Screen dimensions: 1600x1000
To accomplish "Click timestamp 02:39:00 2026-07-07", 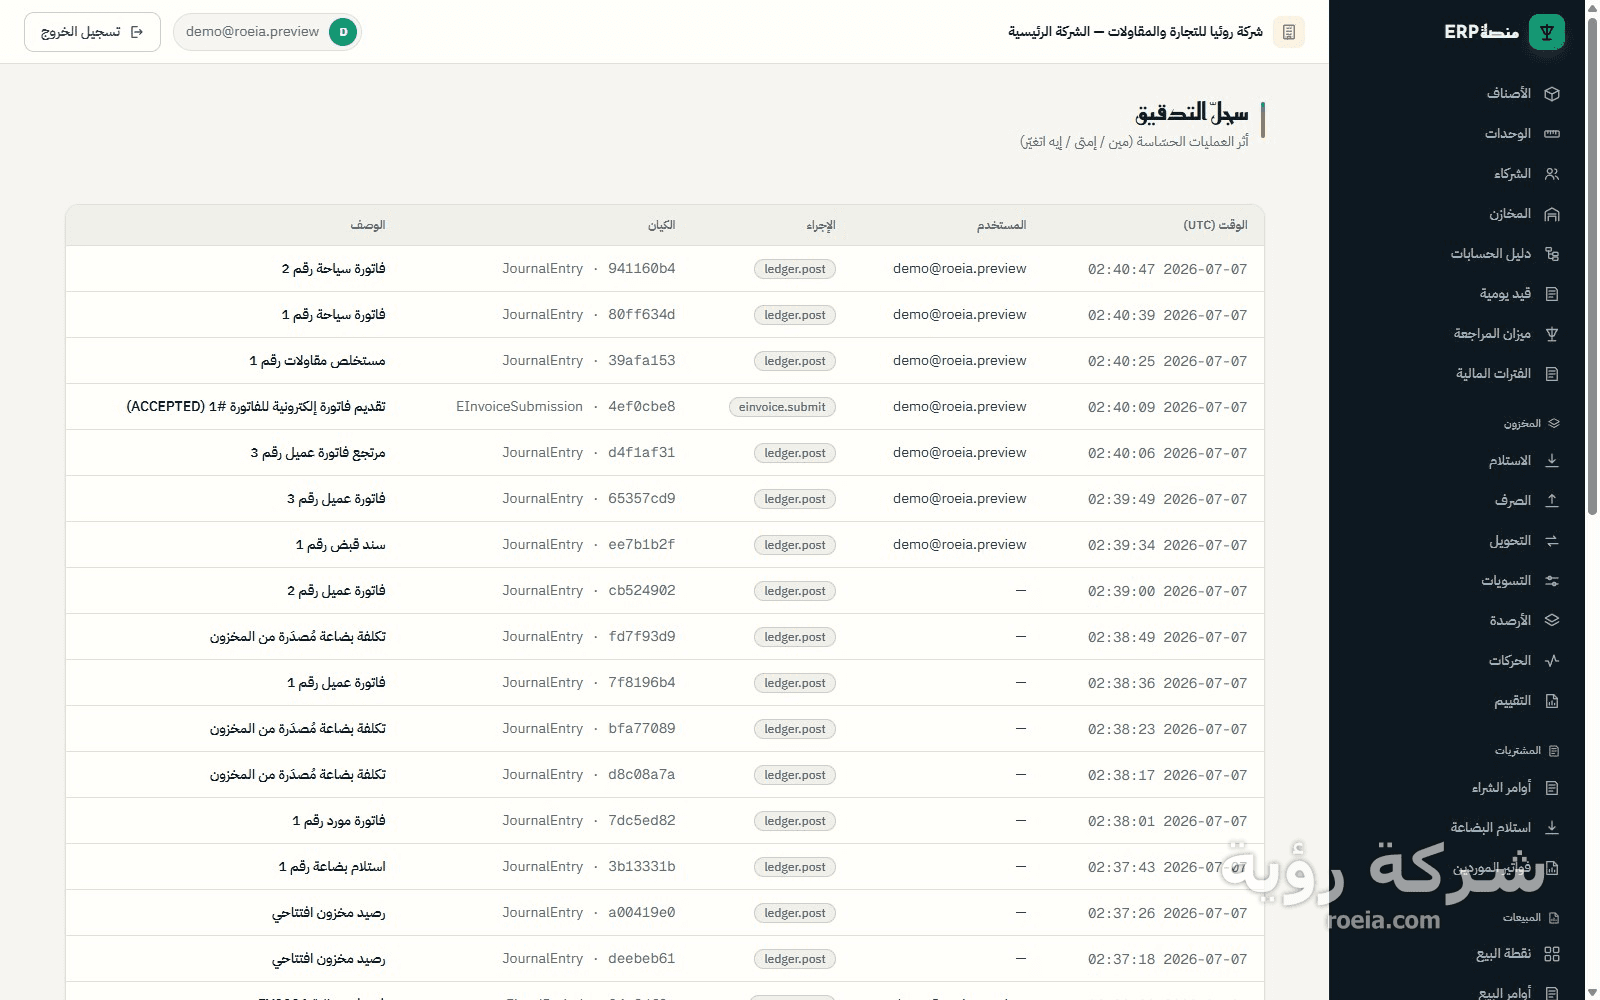I will click(x=1167, y=591).
